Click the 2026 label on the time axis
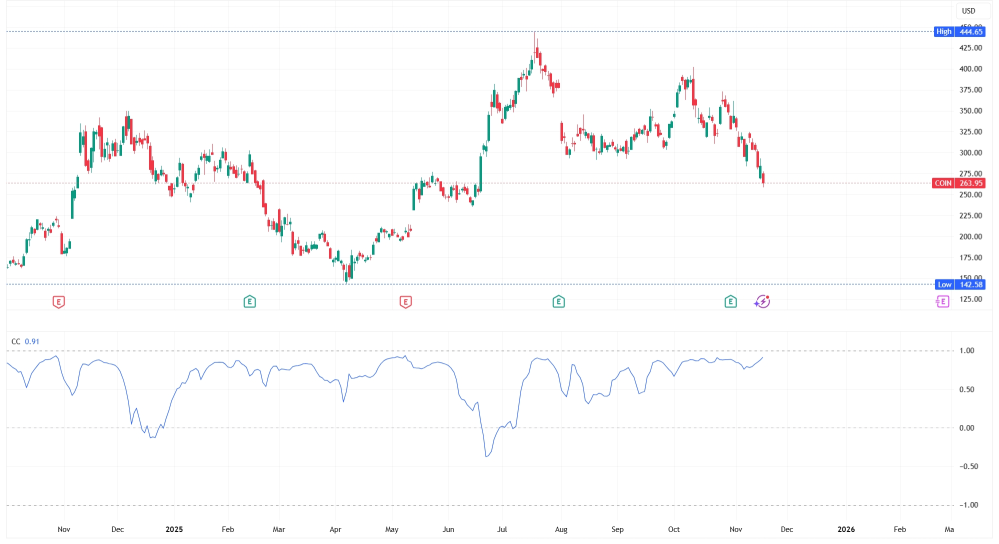999x544 pixels. (x=845, y=528)
